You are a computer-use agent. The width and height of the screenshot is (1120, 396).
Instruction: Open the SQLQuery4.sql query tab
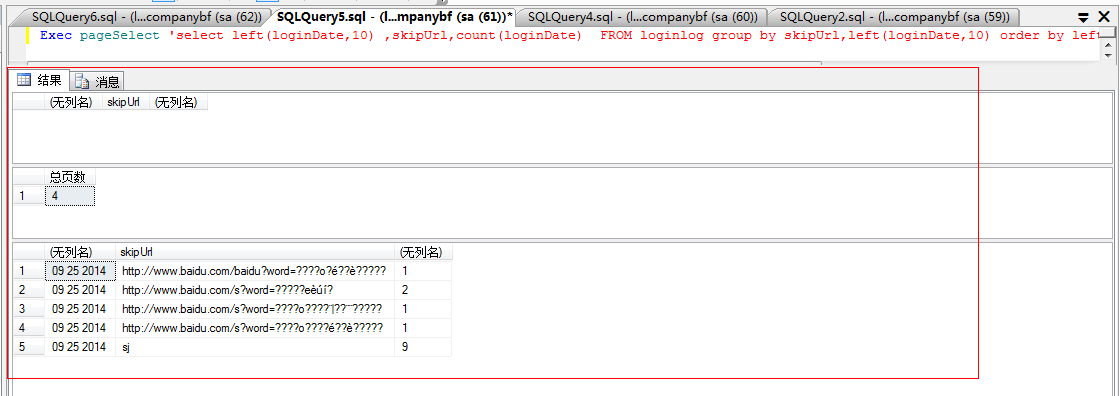tap(642, 16)
